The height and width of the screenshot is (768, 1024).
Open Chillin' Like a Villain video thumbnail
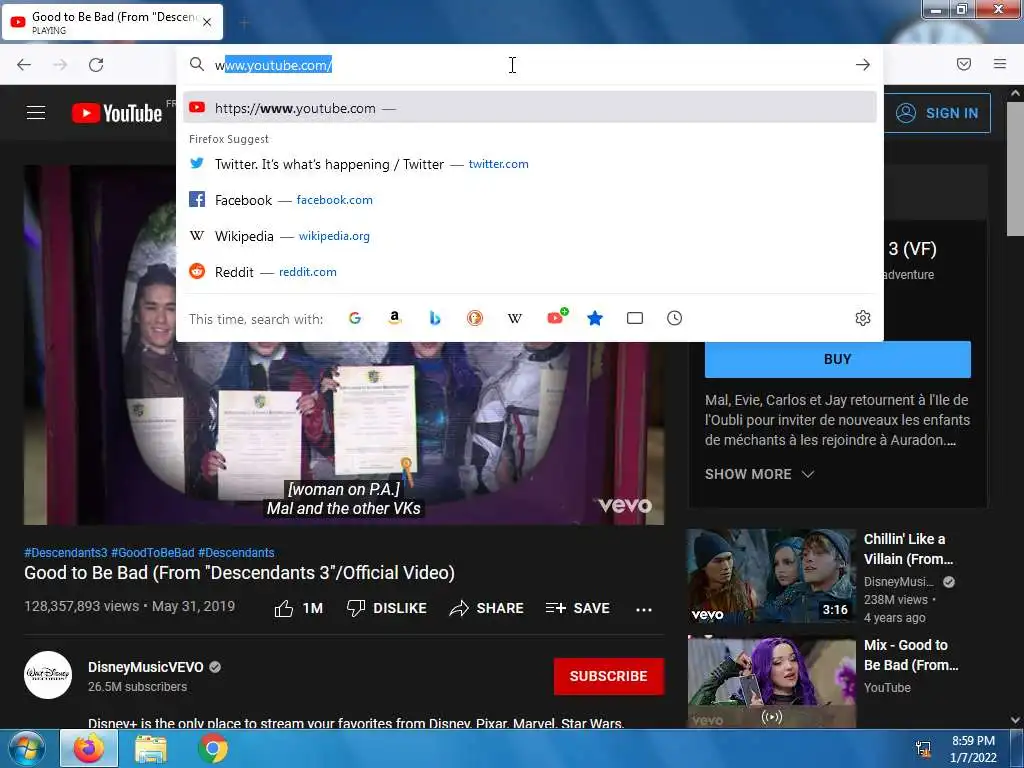click(771, 575)
